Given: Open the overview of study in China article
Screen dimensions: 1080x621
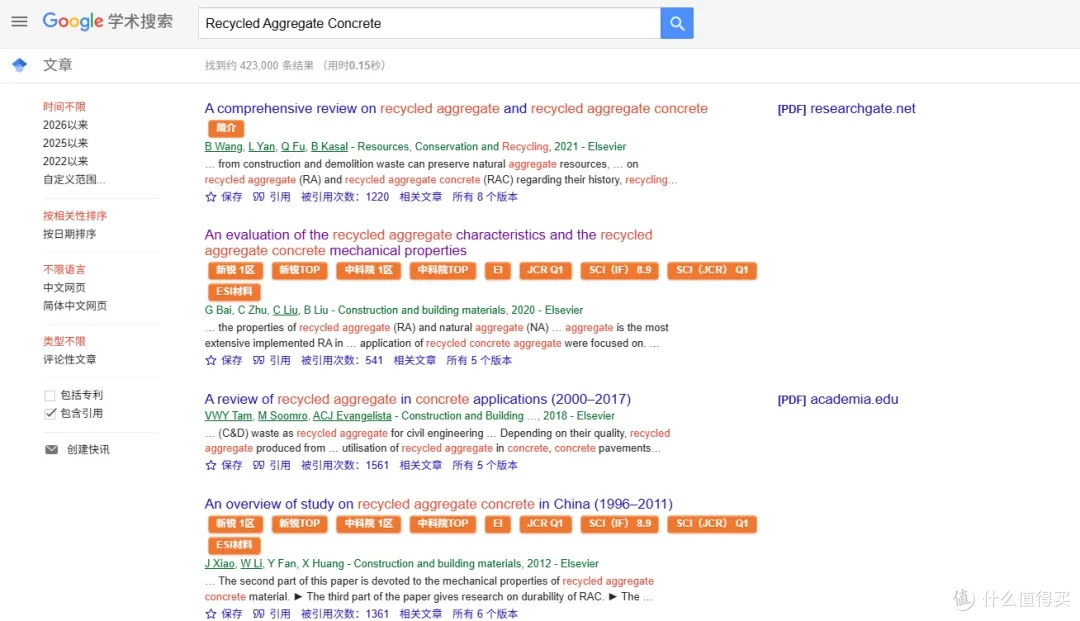Looking at the screenshot, I should [x=439, y=504].
